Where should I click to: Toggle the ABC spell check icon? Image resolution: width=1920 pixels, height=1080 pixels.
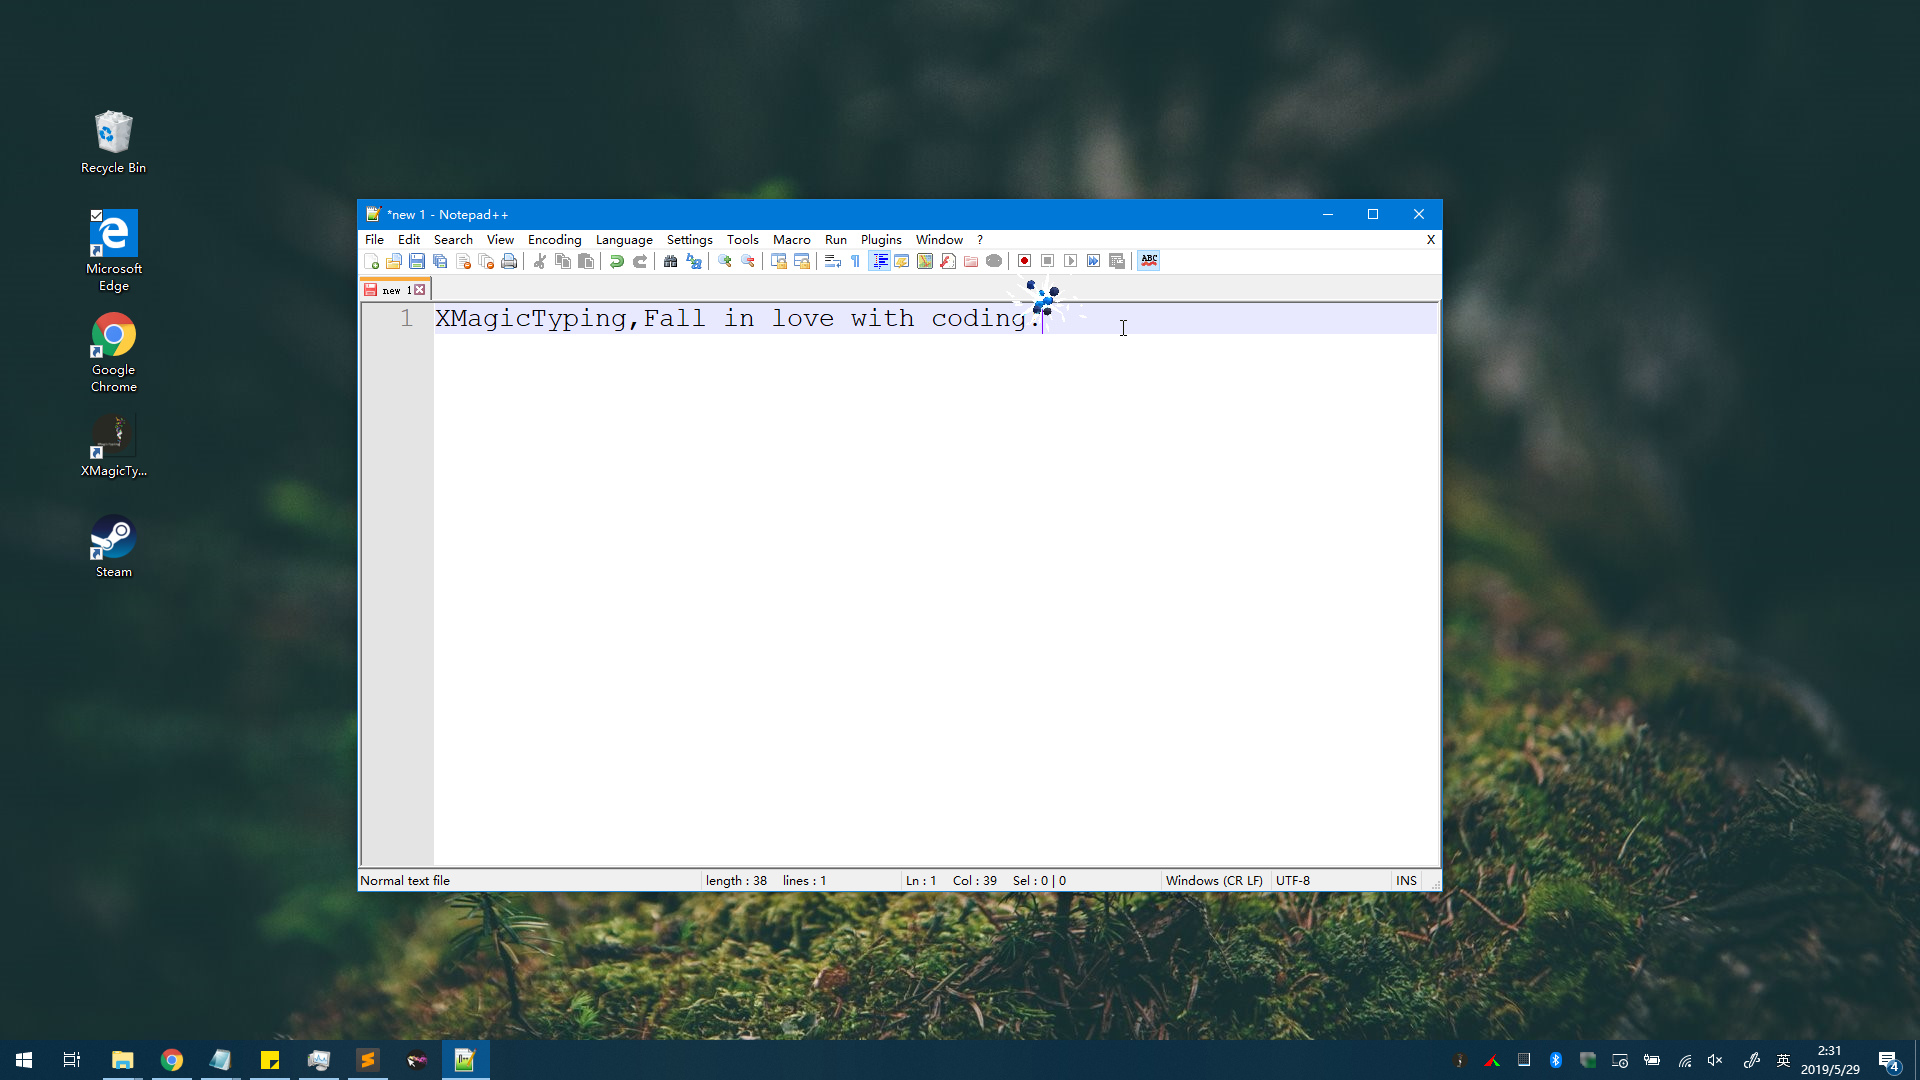[1148, 261]
